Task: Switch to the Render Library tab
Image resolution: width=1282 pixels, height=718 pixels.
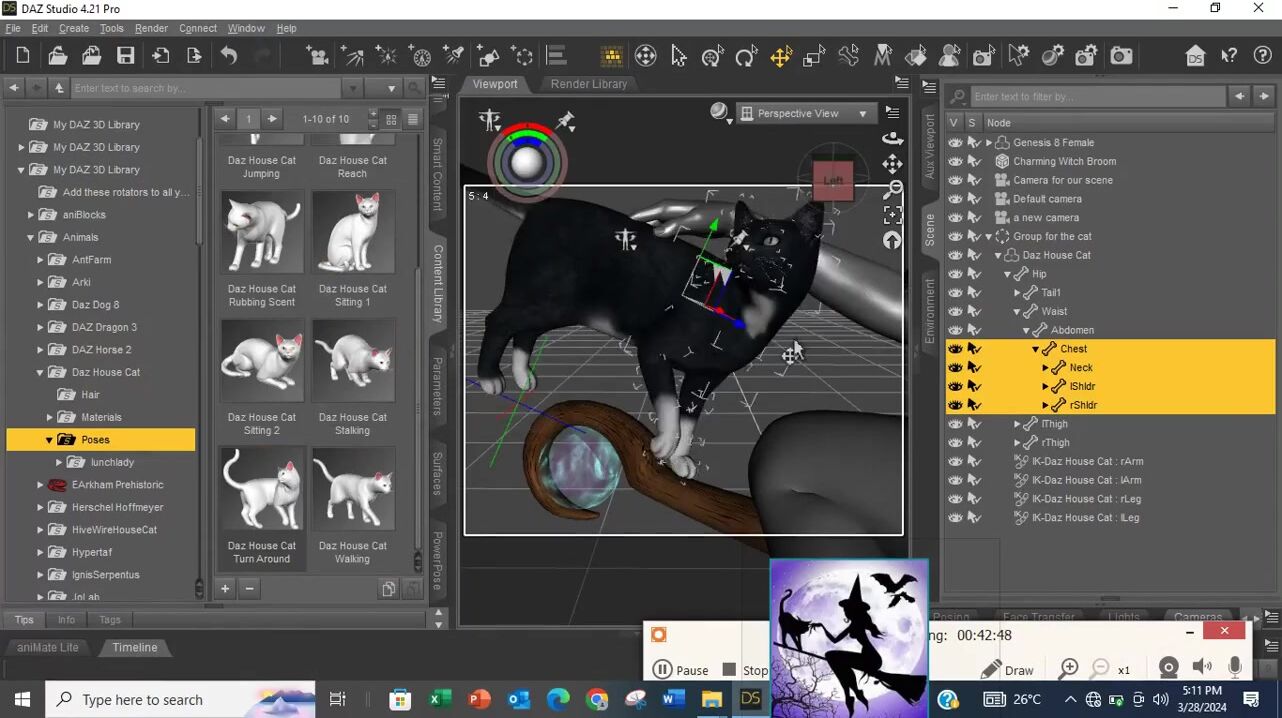Action: (x=588, y=84)
